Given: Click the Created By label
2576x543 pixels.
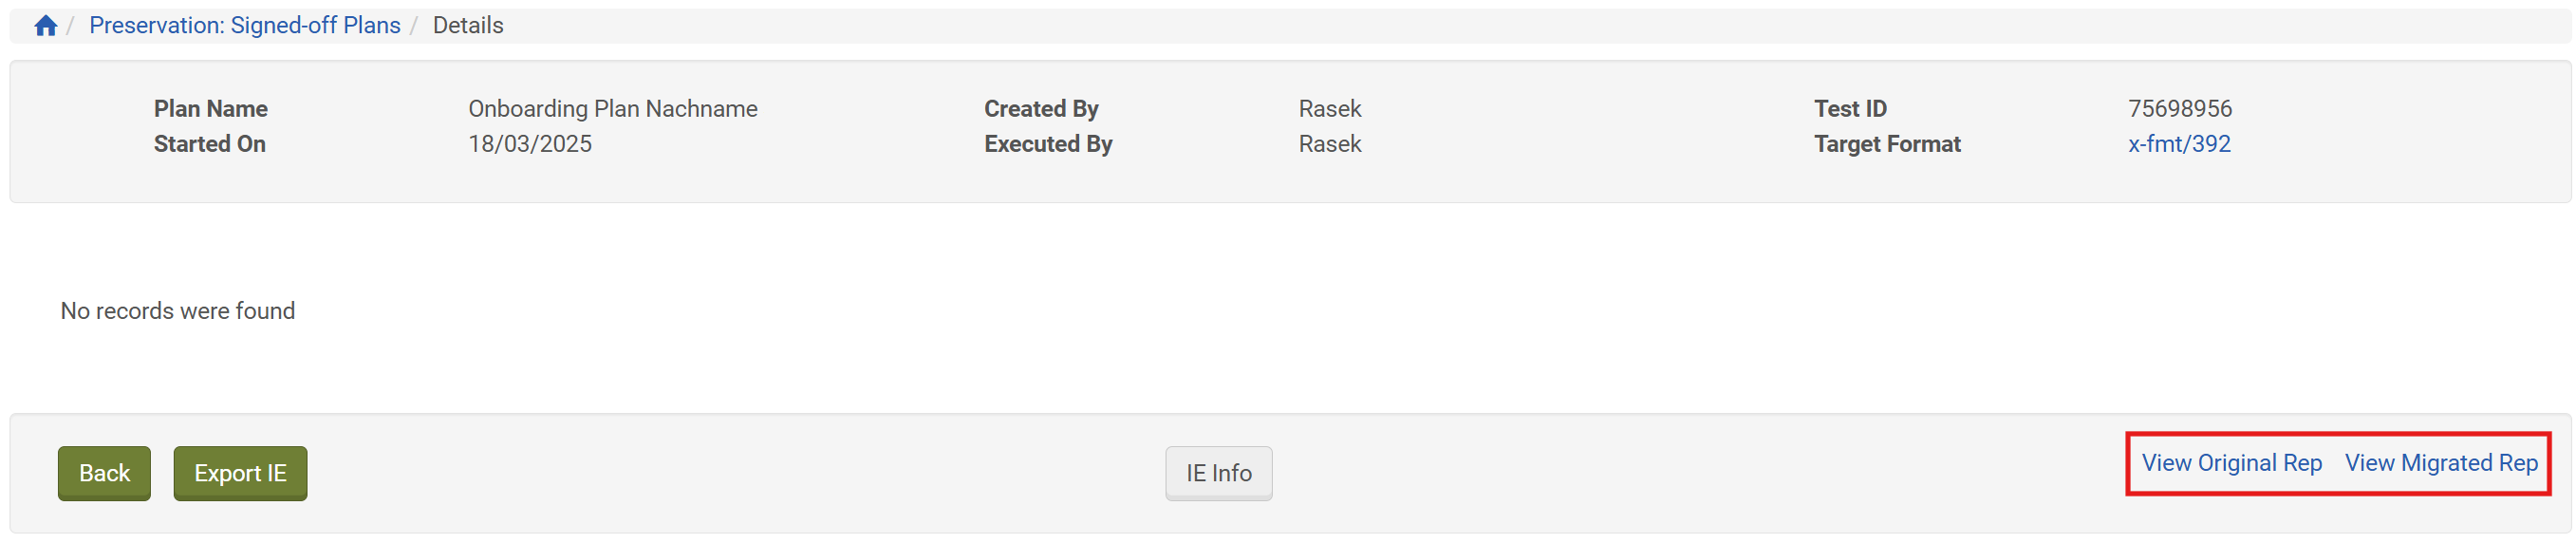Looking at the screenshot, I should [1040, 109].
